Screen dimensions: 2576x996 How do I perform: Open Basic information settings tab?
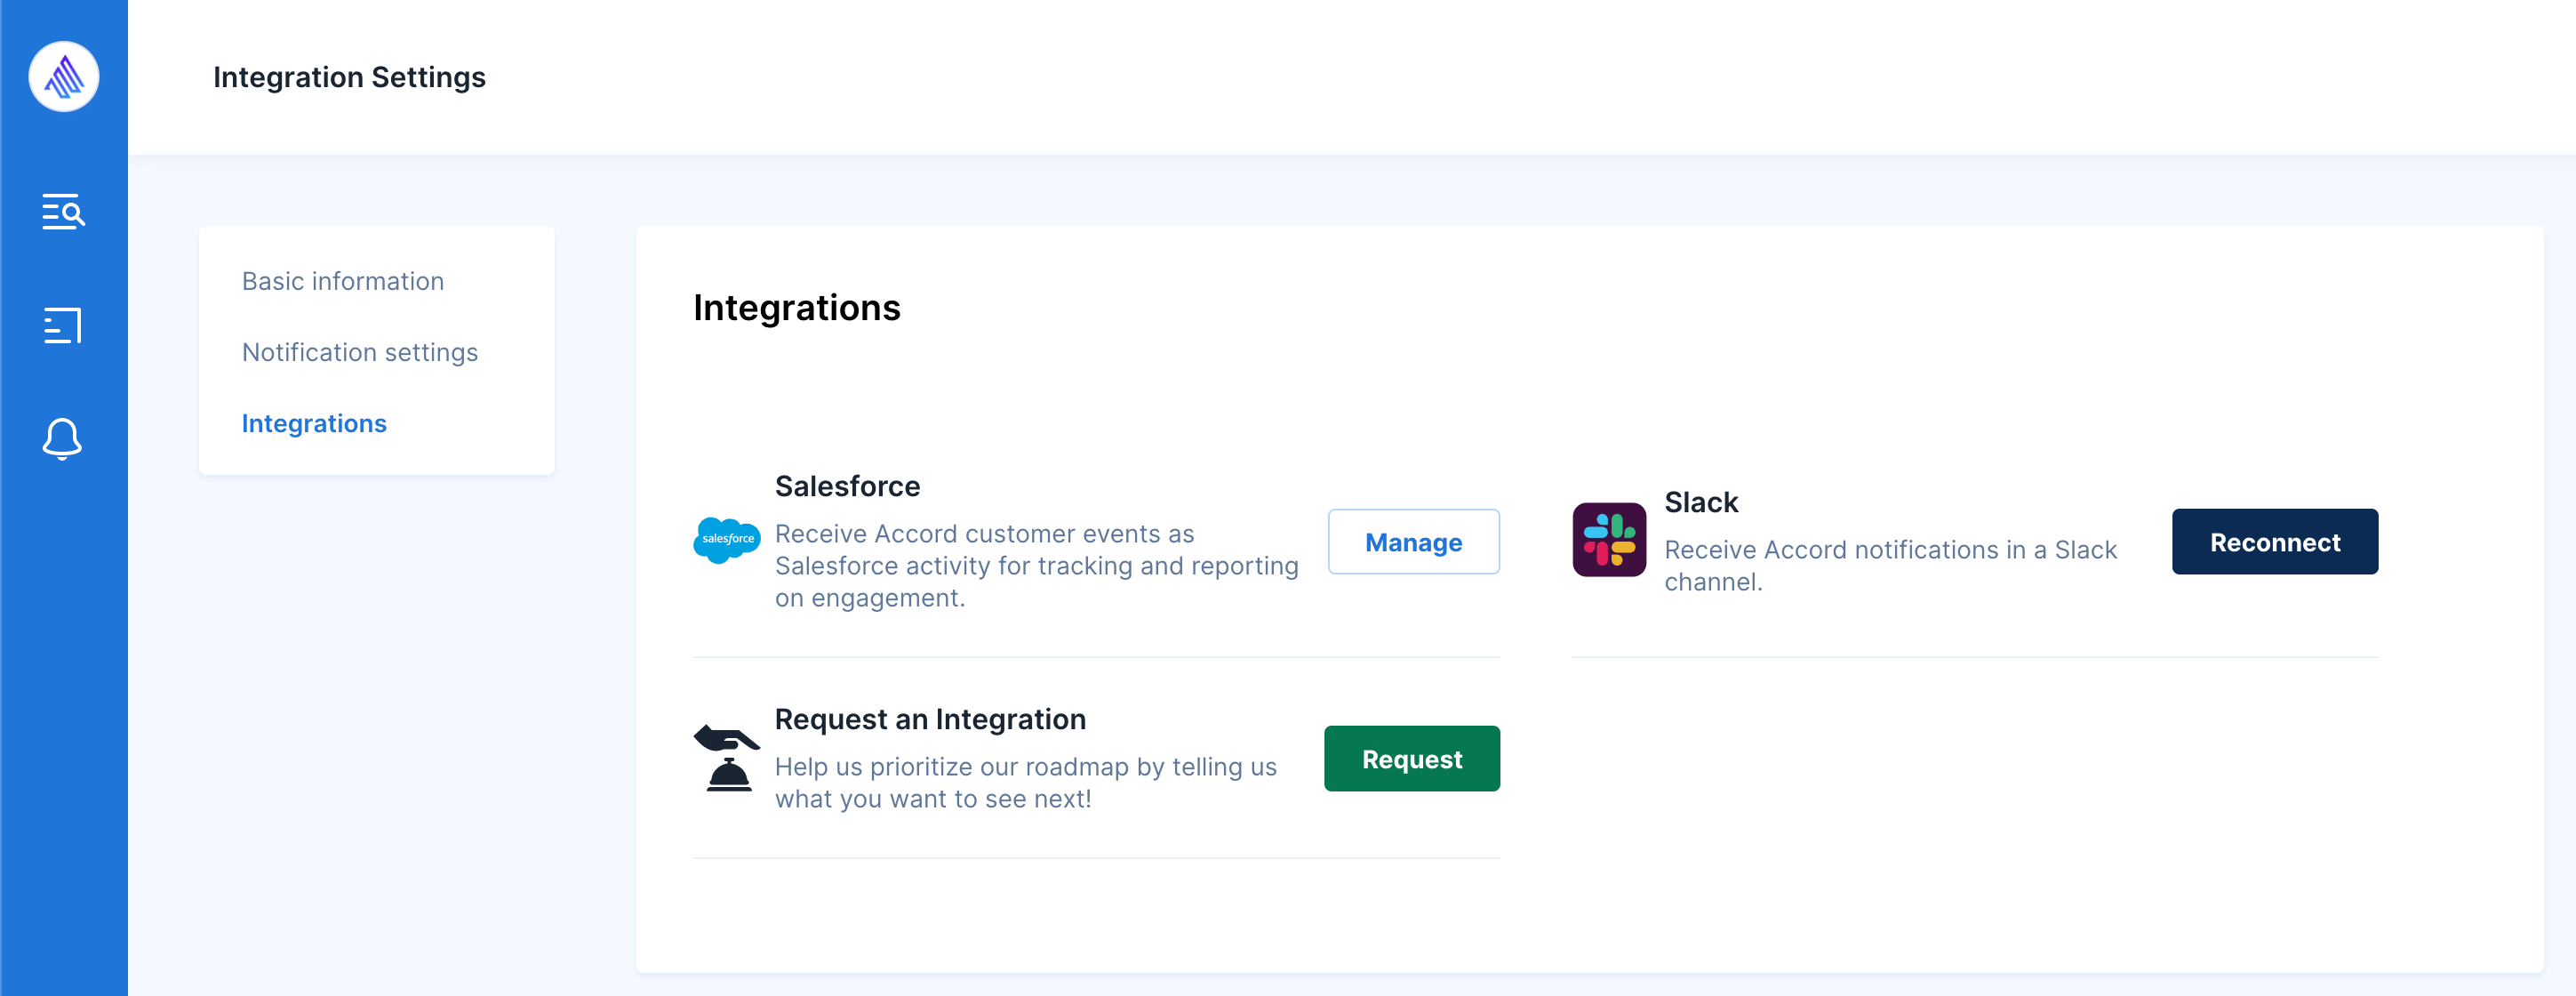(342, 281)
